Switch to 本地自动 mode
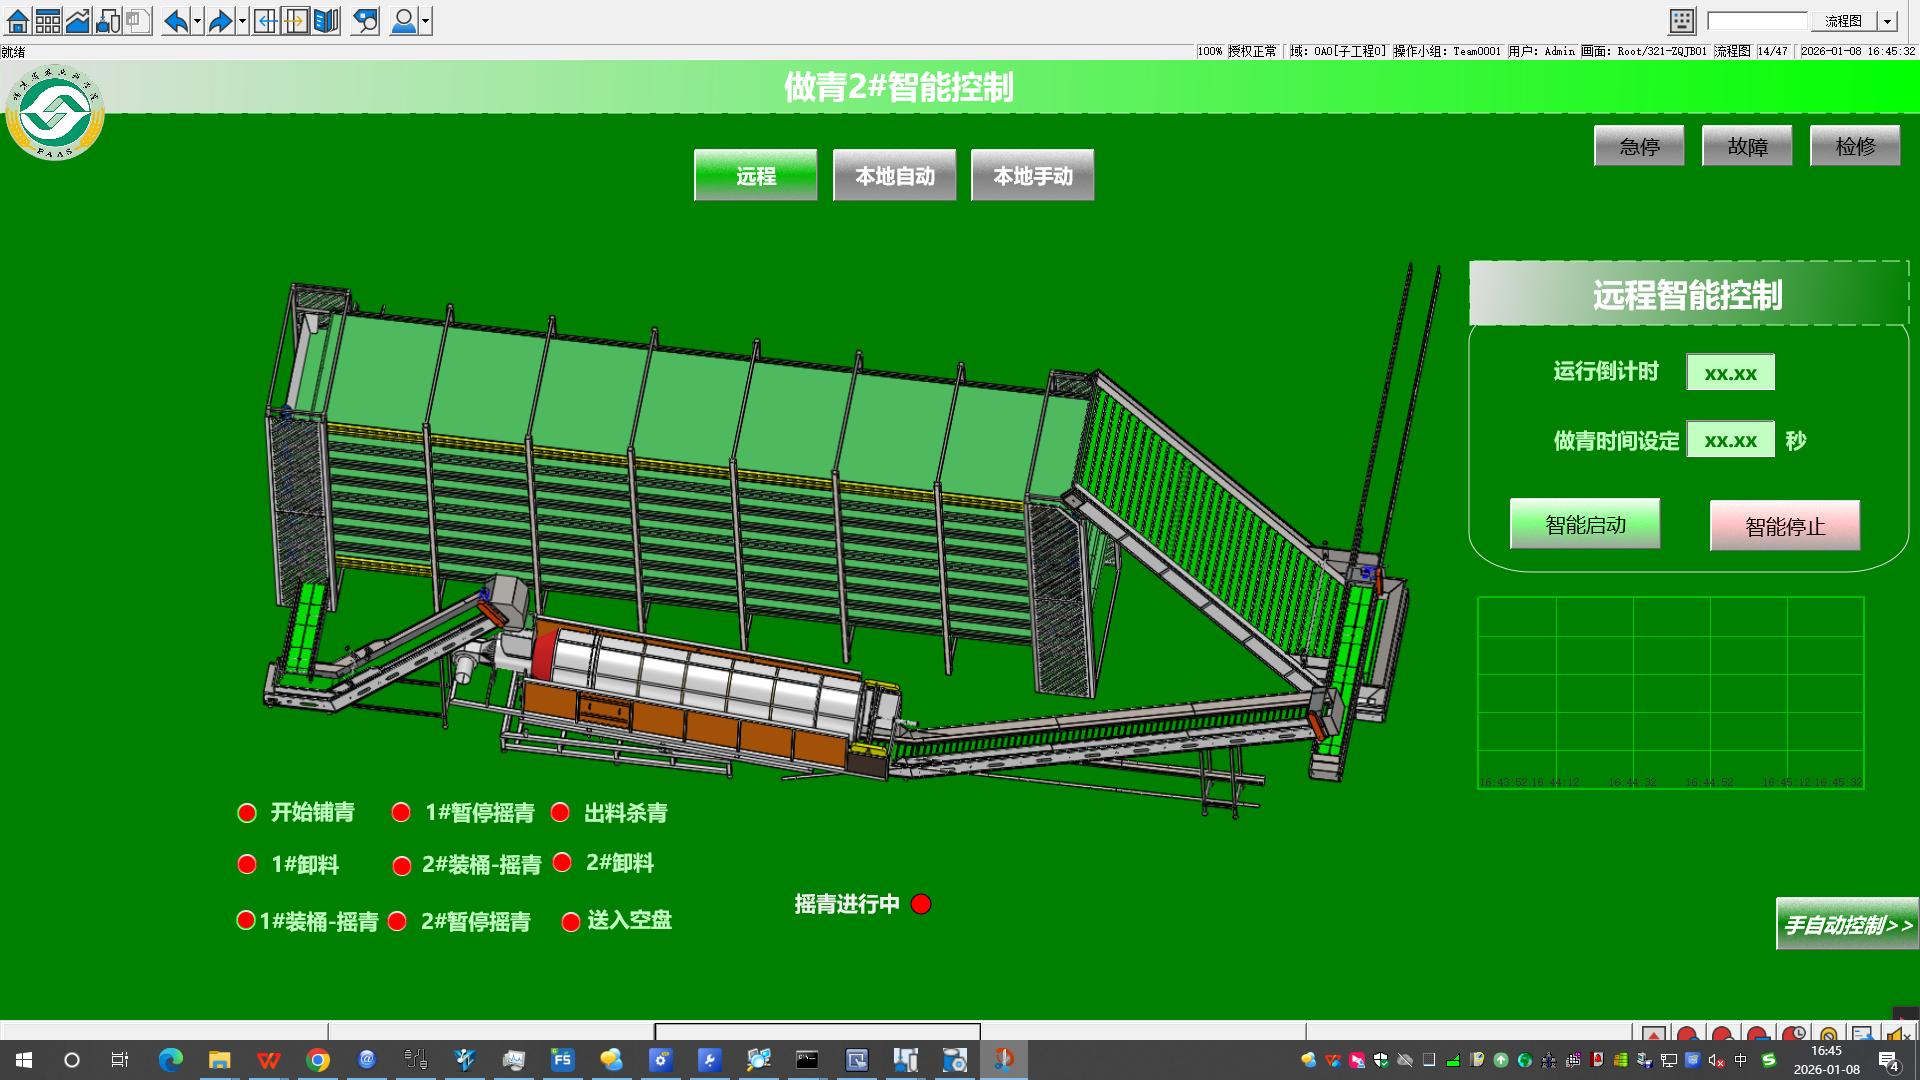This screenshot has height=1080, width=1920. tap(894, 176)
